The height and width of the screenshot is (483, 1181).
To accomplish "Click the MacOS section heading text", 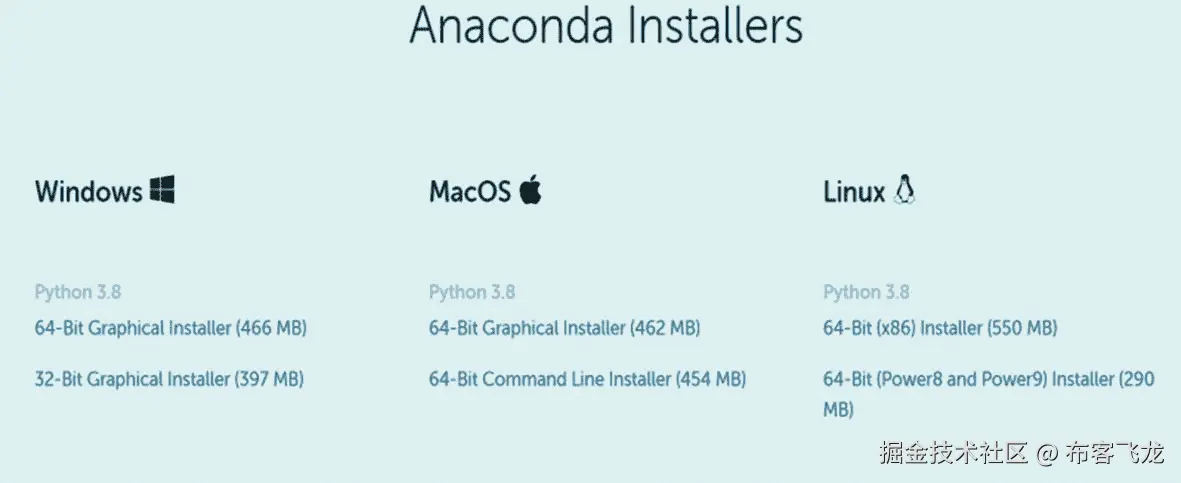I will 470,191.
